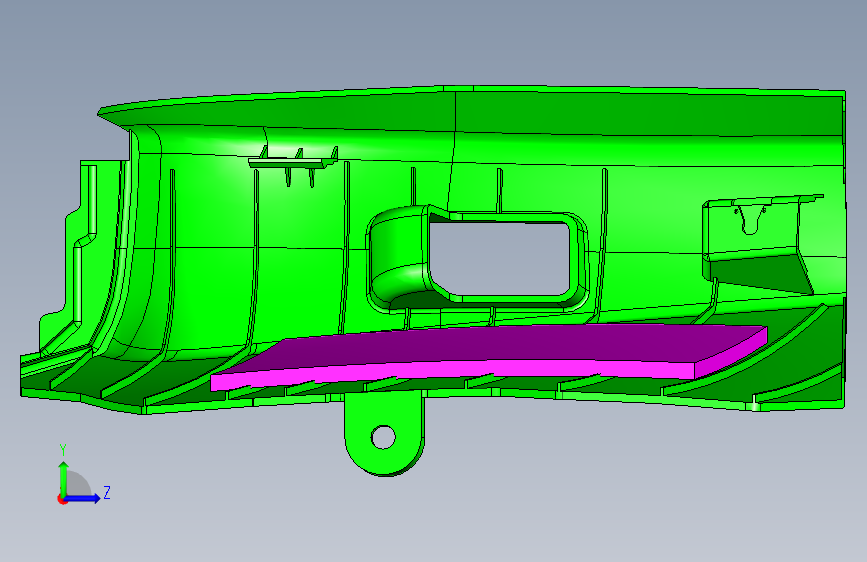
Task: Click the red origin point of the axis triad
Action: [61, 499]
